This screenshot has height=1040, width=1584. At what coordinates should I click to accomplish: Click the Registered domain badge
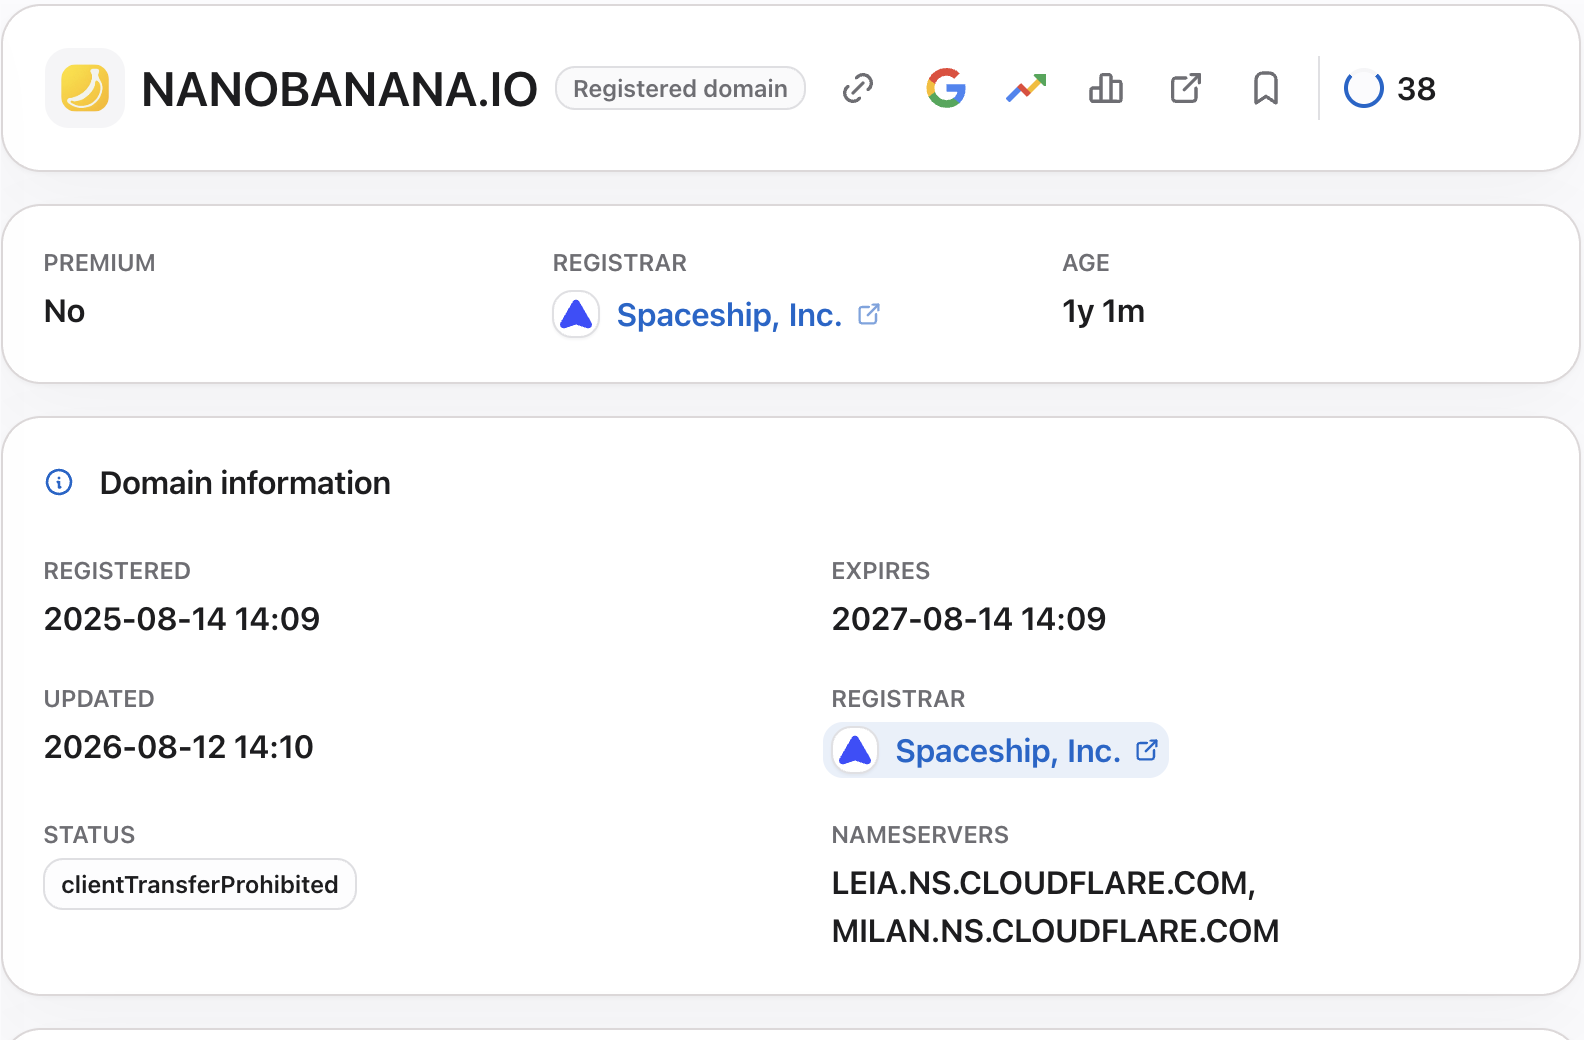pos(680,88)
